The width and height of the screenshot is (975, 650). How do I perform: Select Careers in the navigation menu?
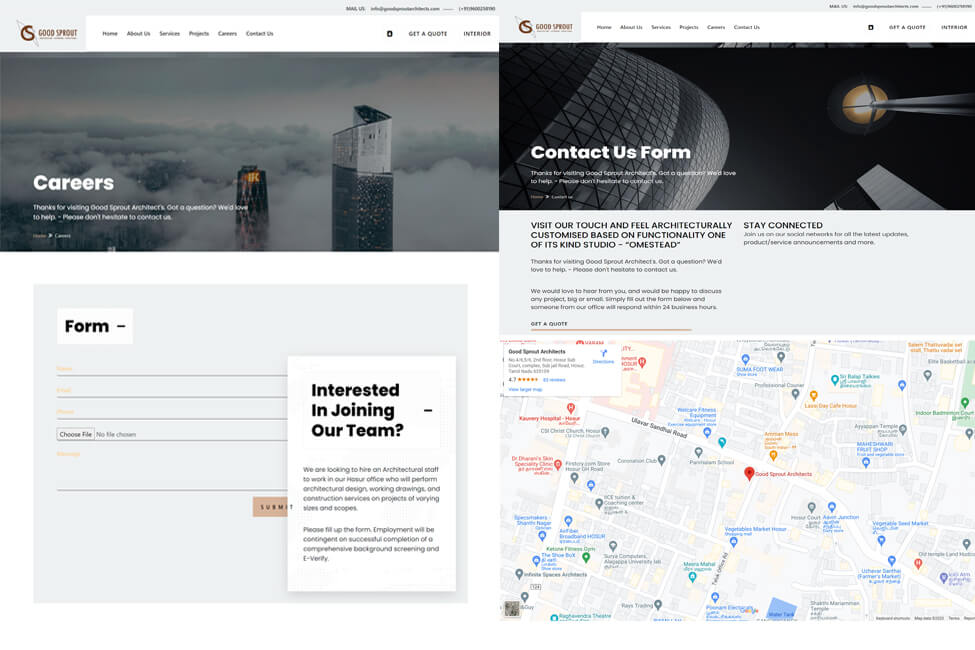(x=227, y=33)
